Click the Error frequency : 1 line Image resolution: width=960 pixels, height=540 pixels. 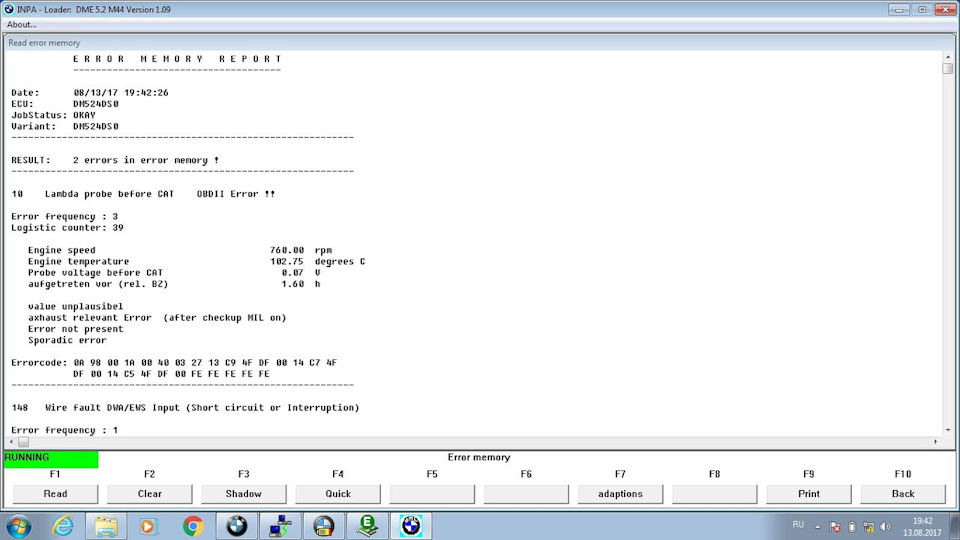[x=65, y=430]
